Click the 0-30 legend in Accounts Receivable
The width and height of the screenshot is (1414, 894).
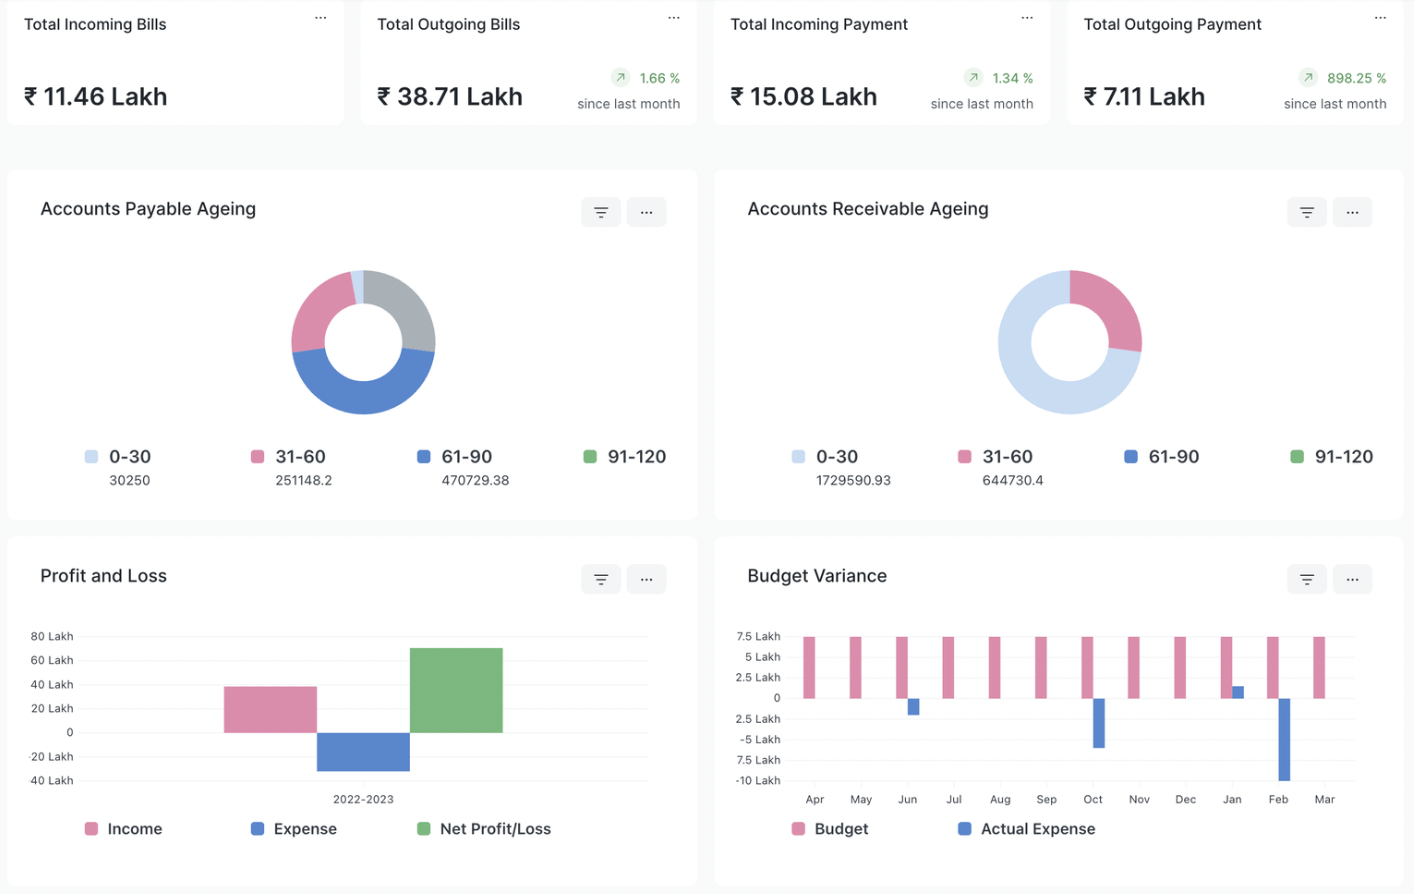coord(823,457)
